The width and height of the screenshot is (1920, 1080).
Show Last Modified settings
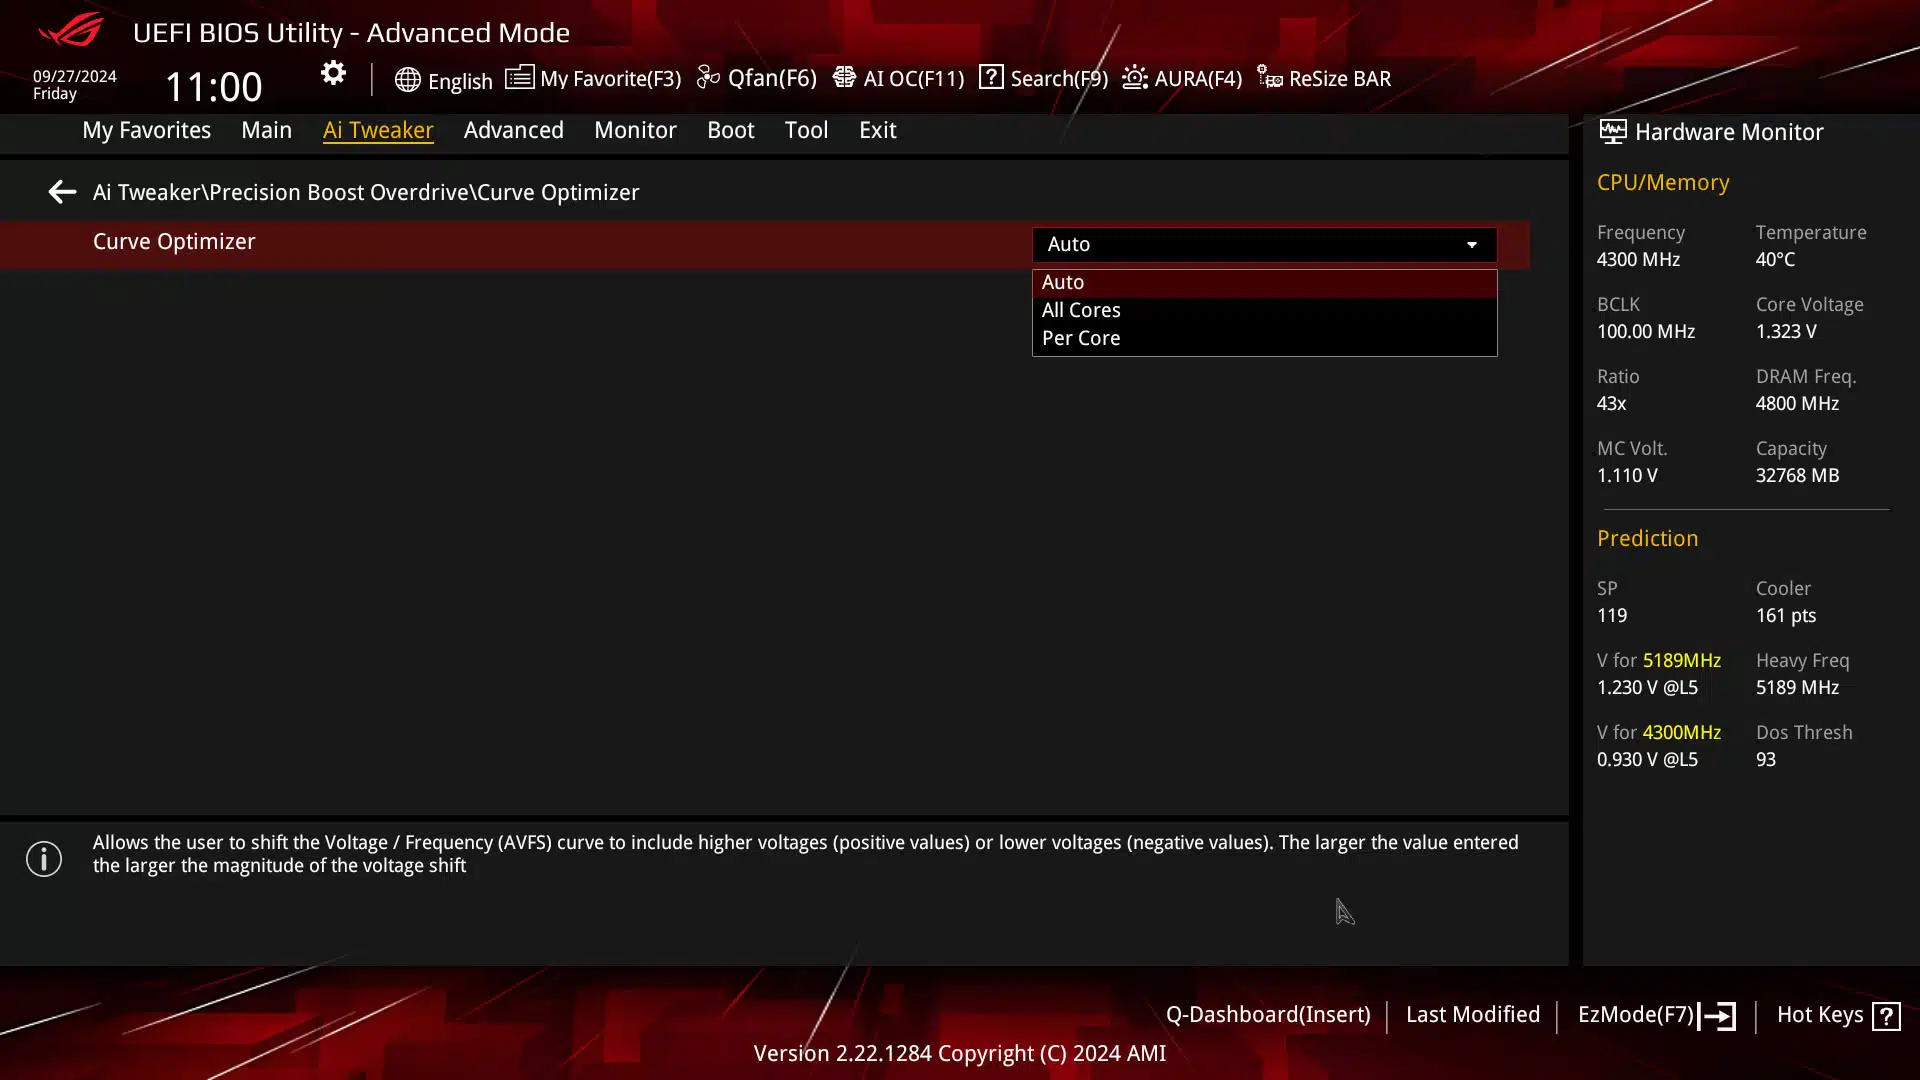coord(1472,1015)
